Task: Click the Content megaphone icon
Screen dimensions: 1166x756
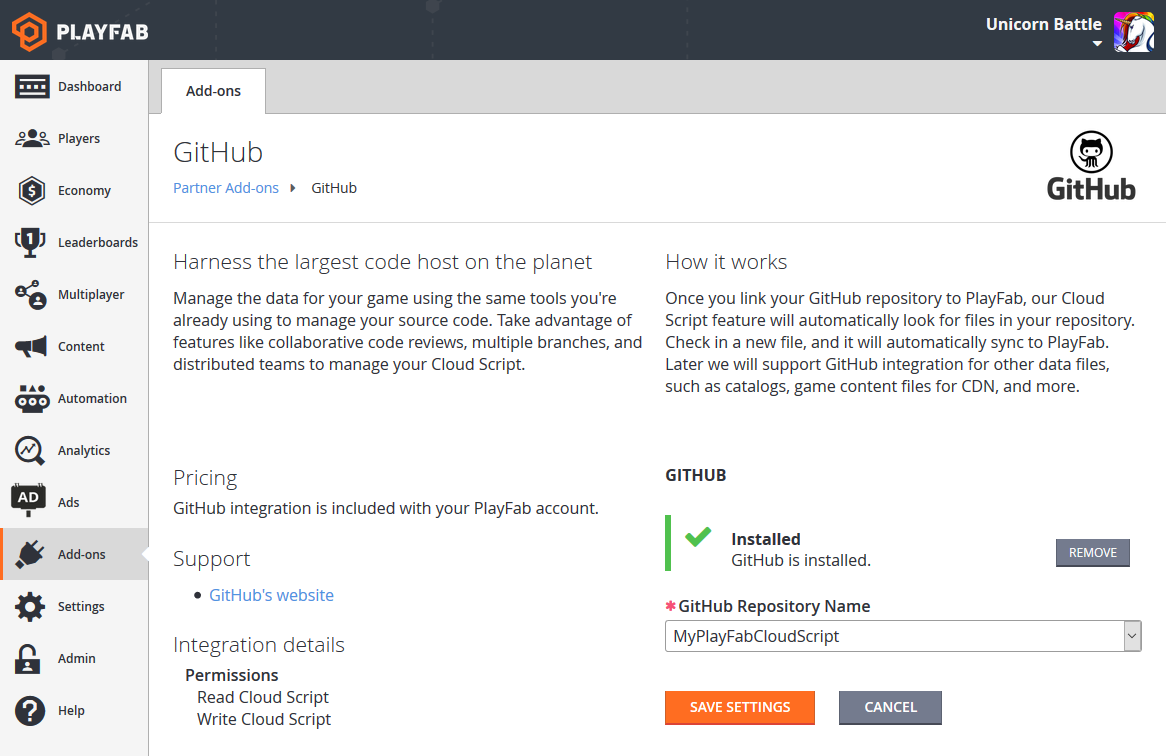Action: [30, 346]
